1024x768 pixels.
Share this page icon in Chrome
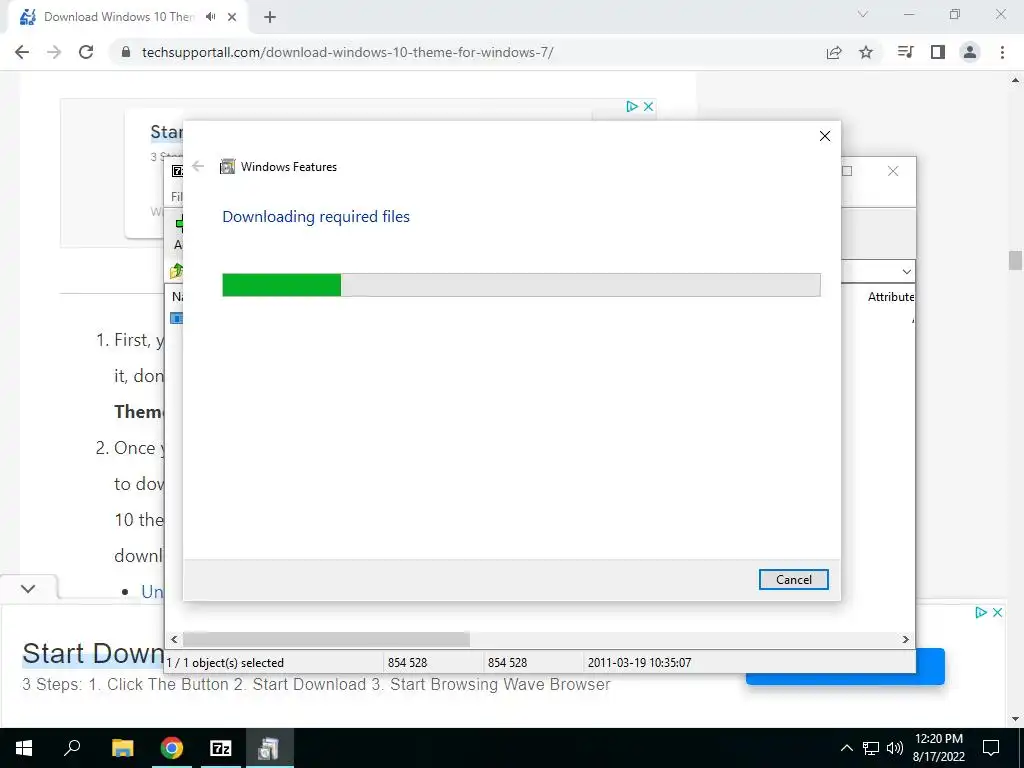click(x=834, y=52)
